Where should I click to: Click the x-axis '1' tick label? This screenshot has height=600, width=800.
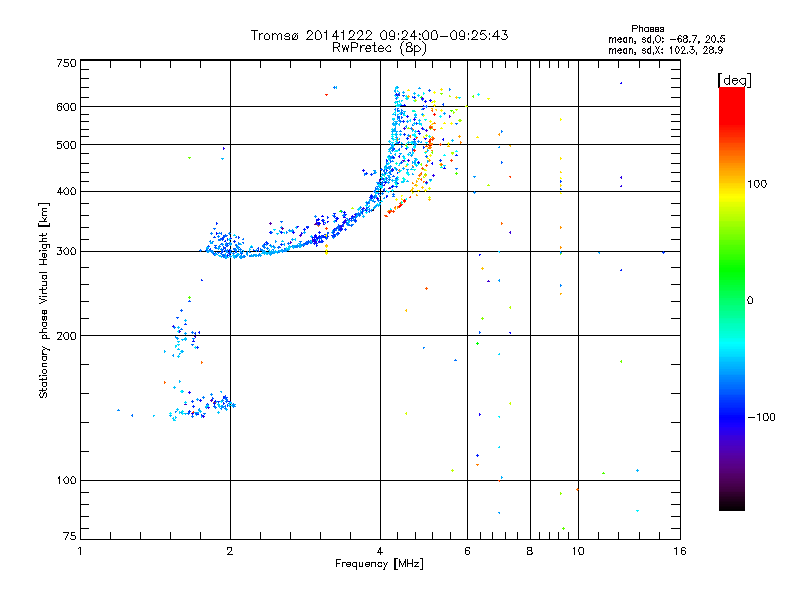80,551
